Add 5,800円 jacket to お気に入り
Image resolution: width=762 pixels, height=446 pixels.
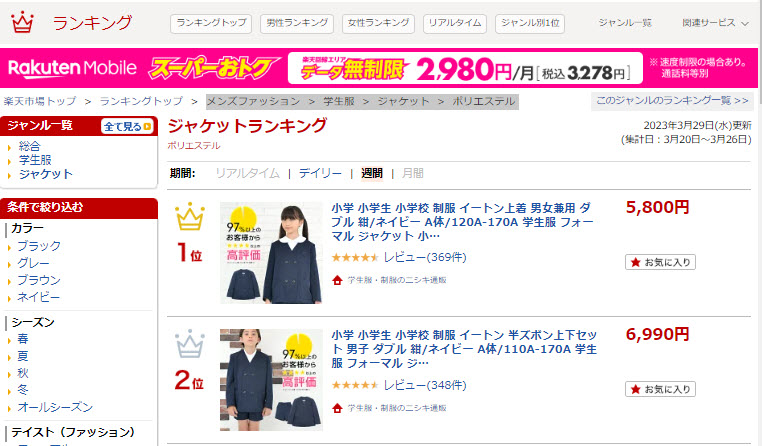[x=660, y=262]
